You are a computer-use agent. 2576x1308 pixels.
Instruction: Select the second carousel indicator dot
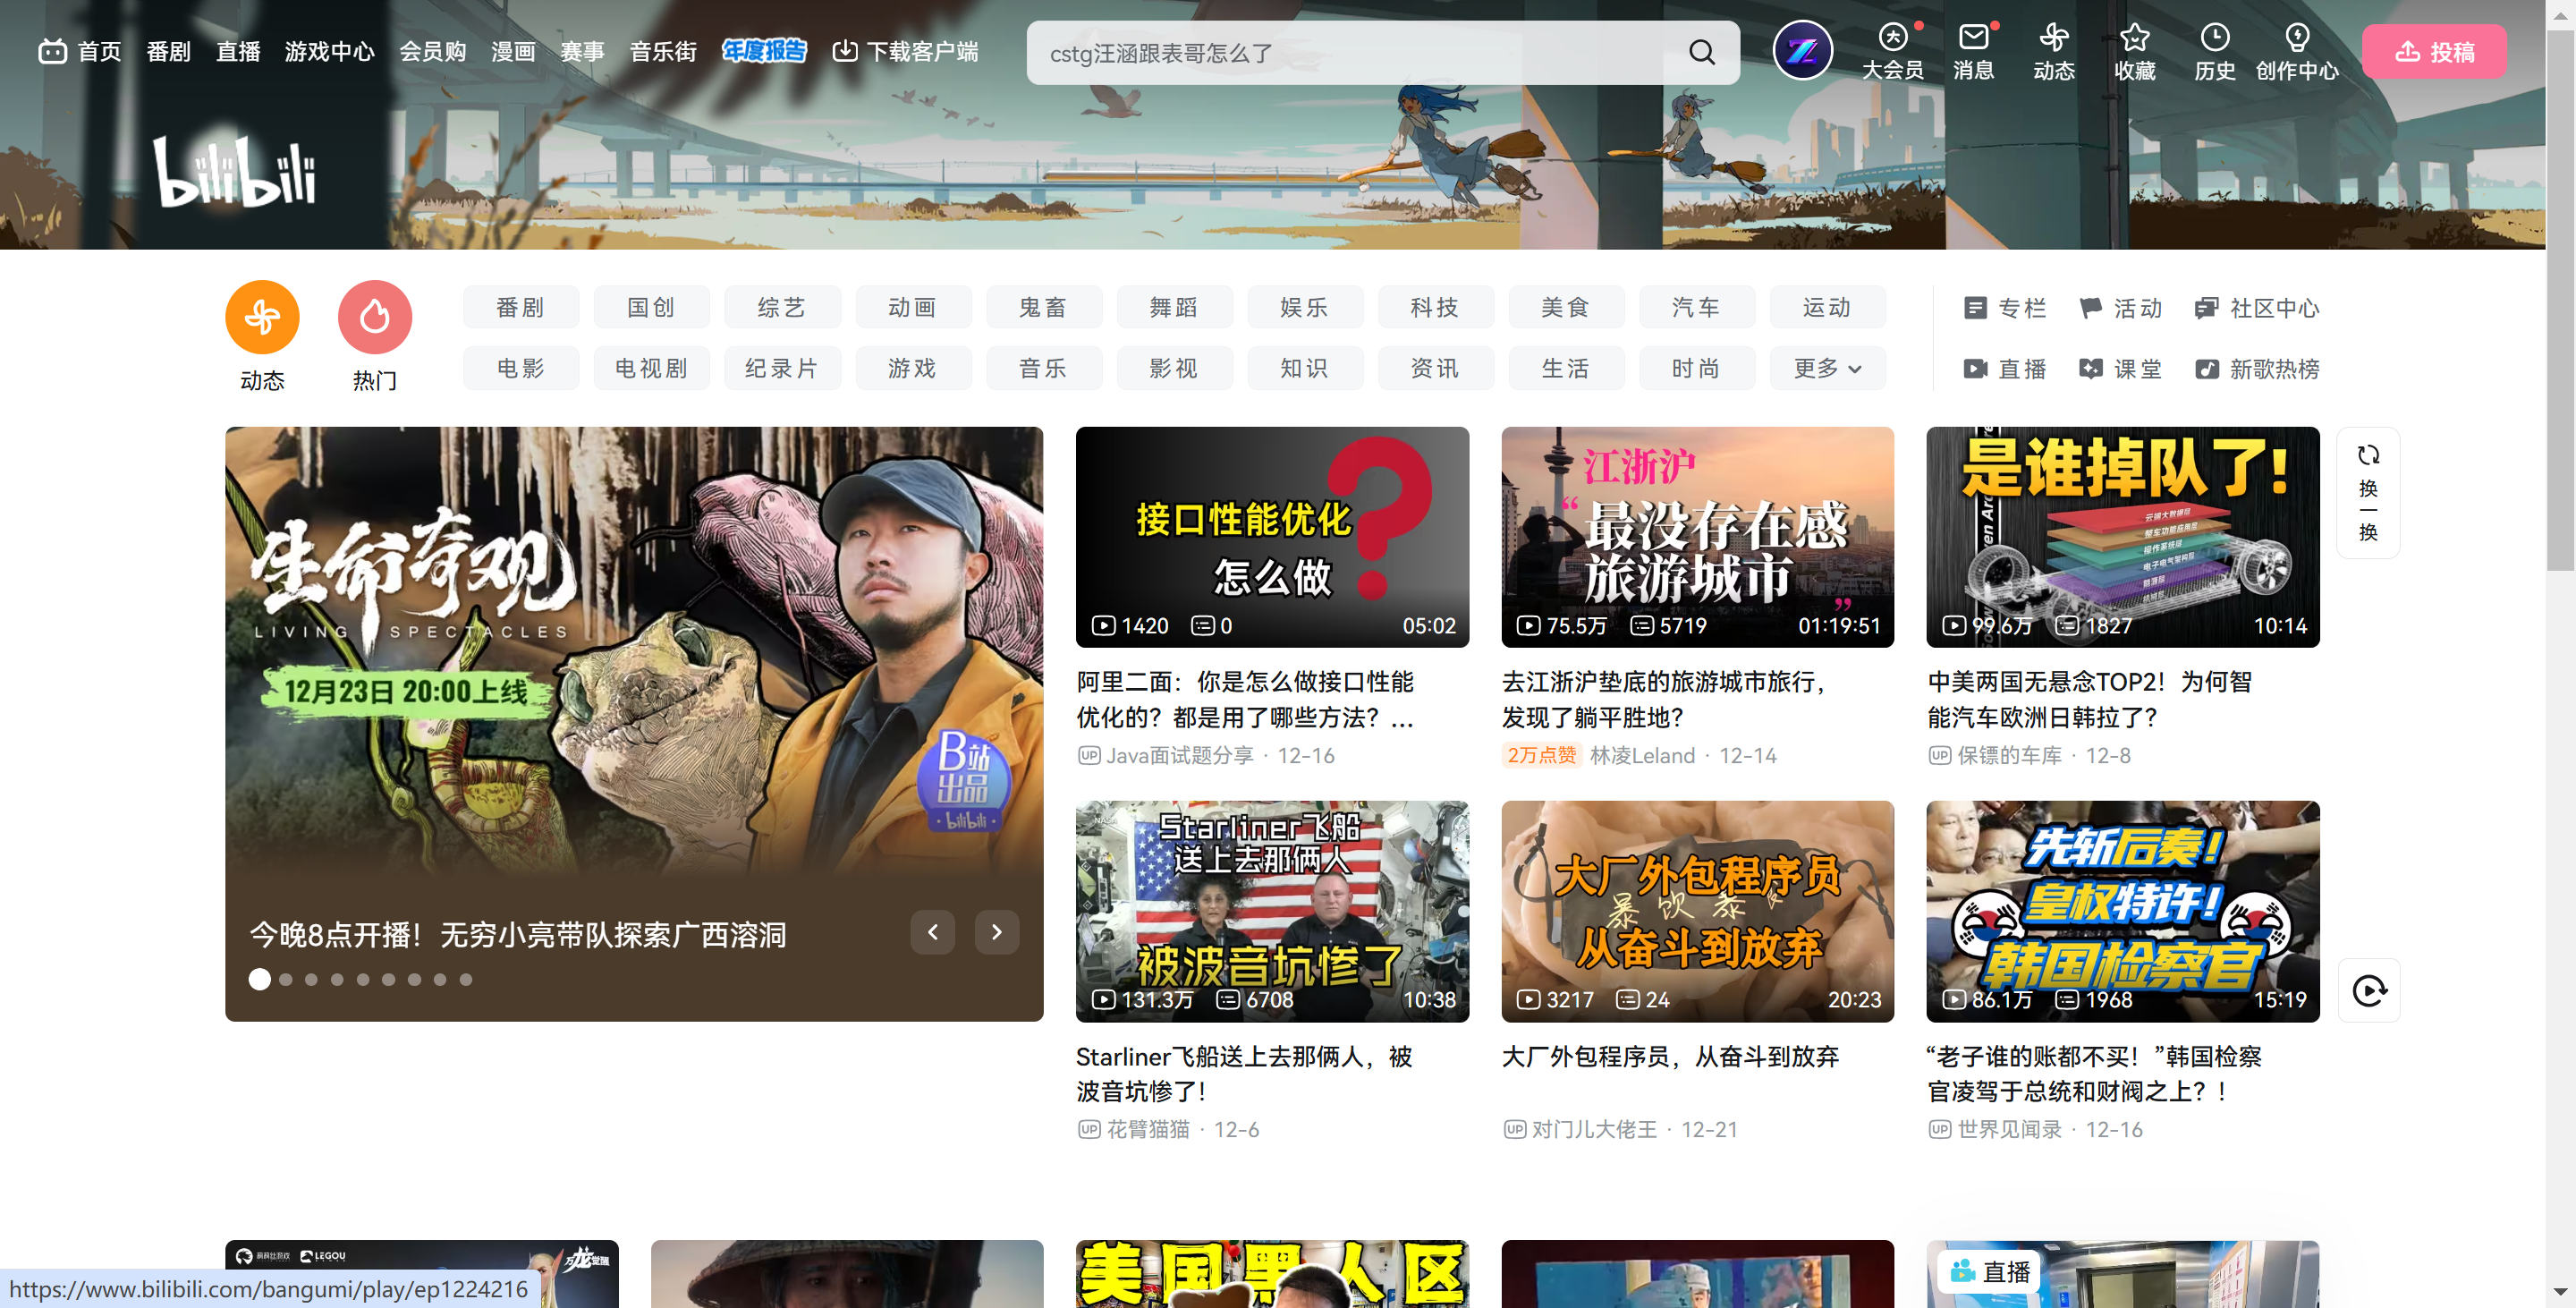(x=286, y=980)
